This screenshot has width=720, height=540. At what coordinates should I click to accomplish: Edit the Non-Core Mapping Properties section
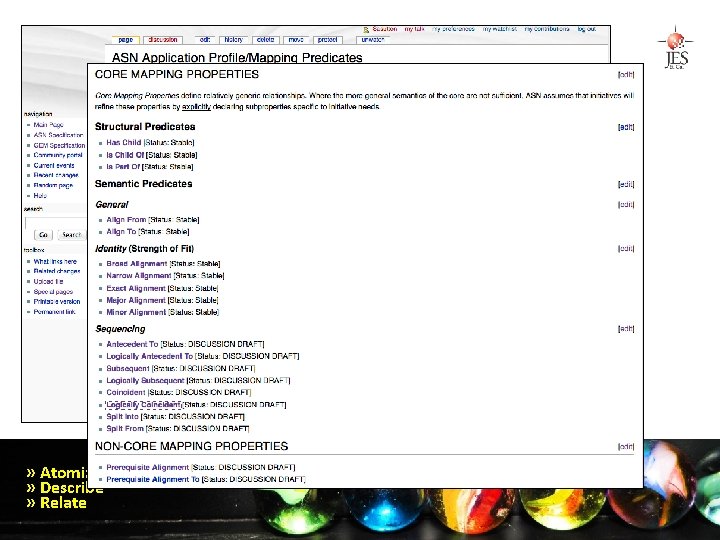[x=626, y=446]
